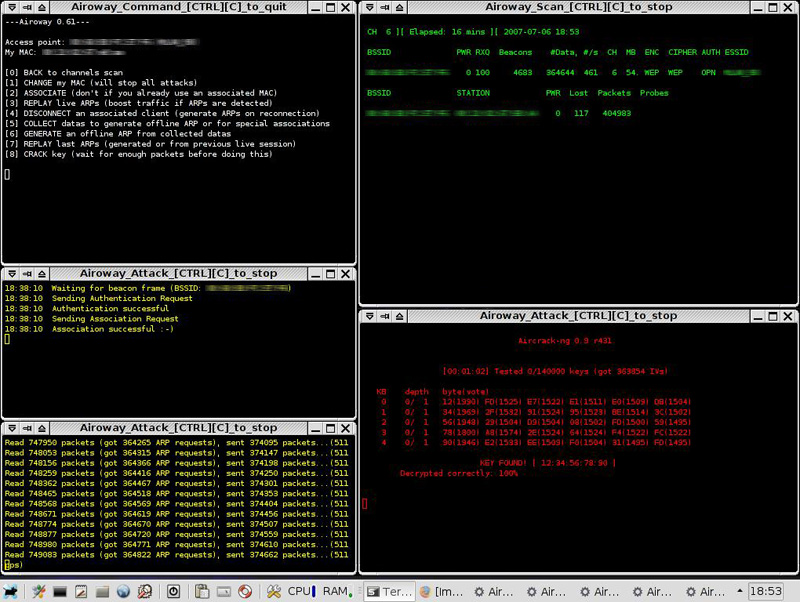Viewport: 800px width, 602px height.
Task: Click the drive mount icon in taskbar
Action: click(223, 591)
